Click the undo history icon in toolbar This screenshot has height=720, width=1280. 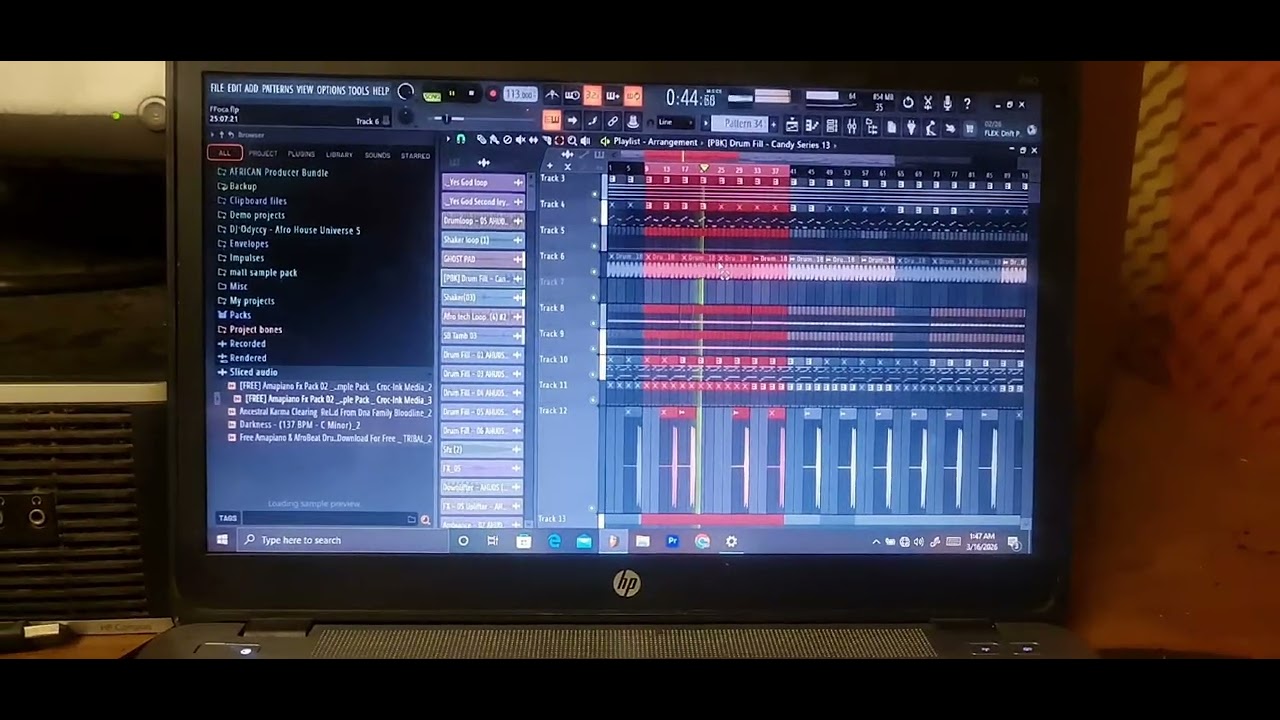907,102
